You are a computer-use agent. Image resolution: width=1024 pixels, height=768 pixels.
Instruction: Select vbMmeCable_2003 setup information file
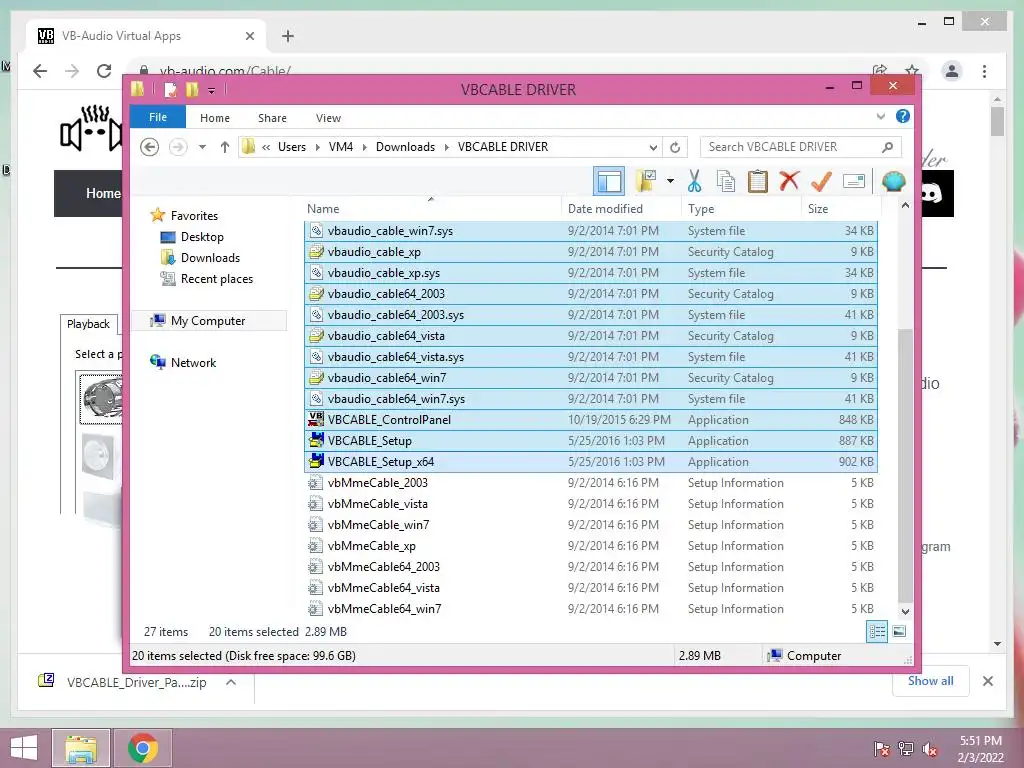591,483
